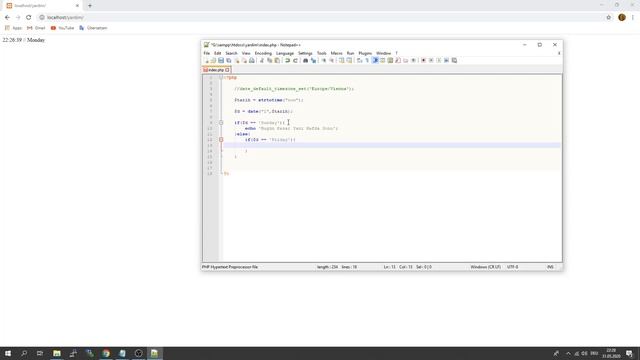Toggle INS insert mode in status bar

click(x=550, y=267)
